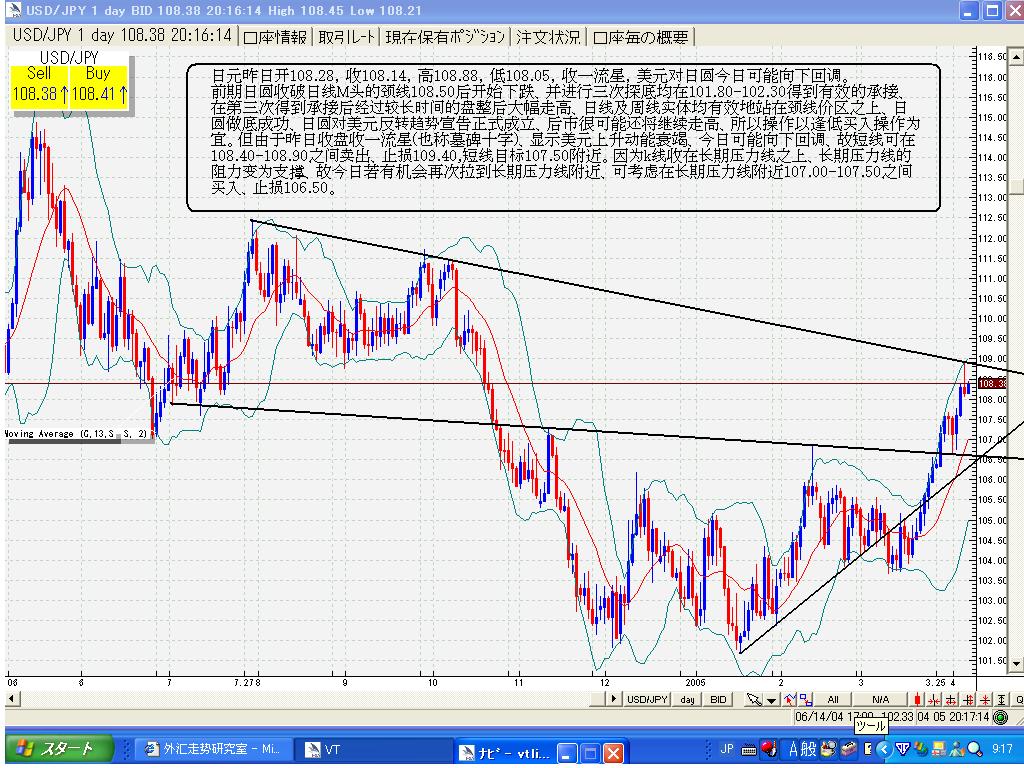Image resolution: width=1024 pixels, height=768 pixels.
Task: Click the vertical compress chart icon
Action: [967, 699]
